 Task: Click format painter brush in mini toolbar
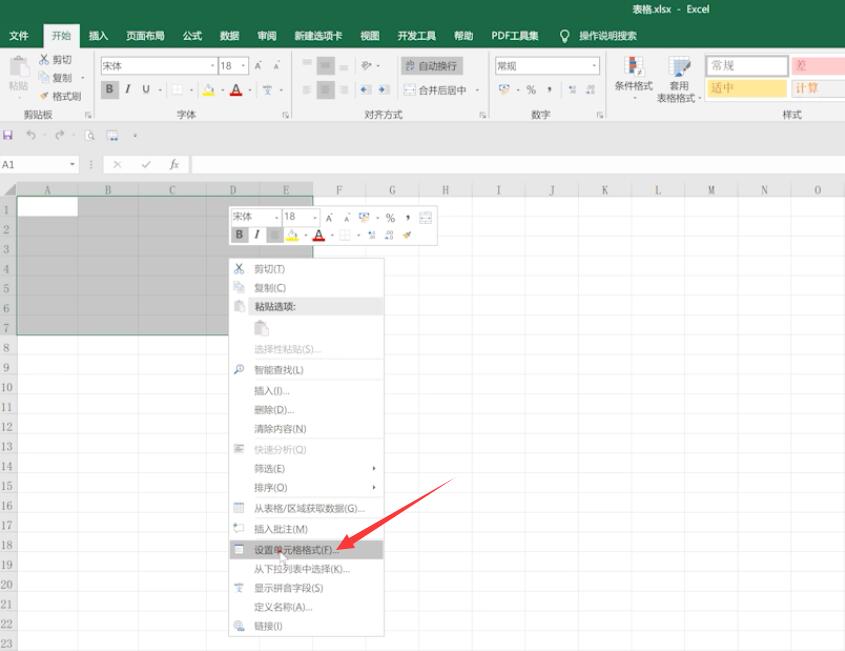(407, 235)
